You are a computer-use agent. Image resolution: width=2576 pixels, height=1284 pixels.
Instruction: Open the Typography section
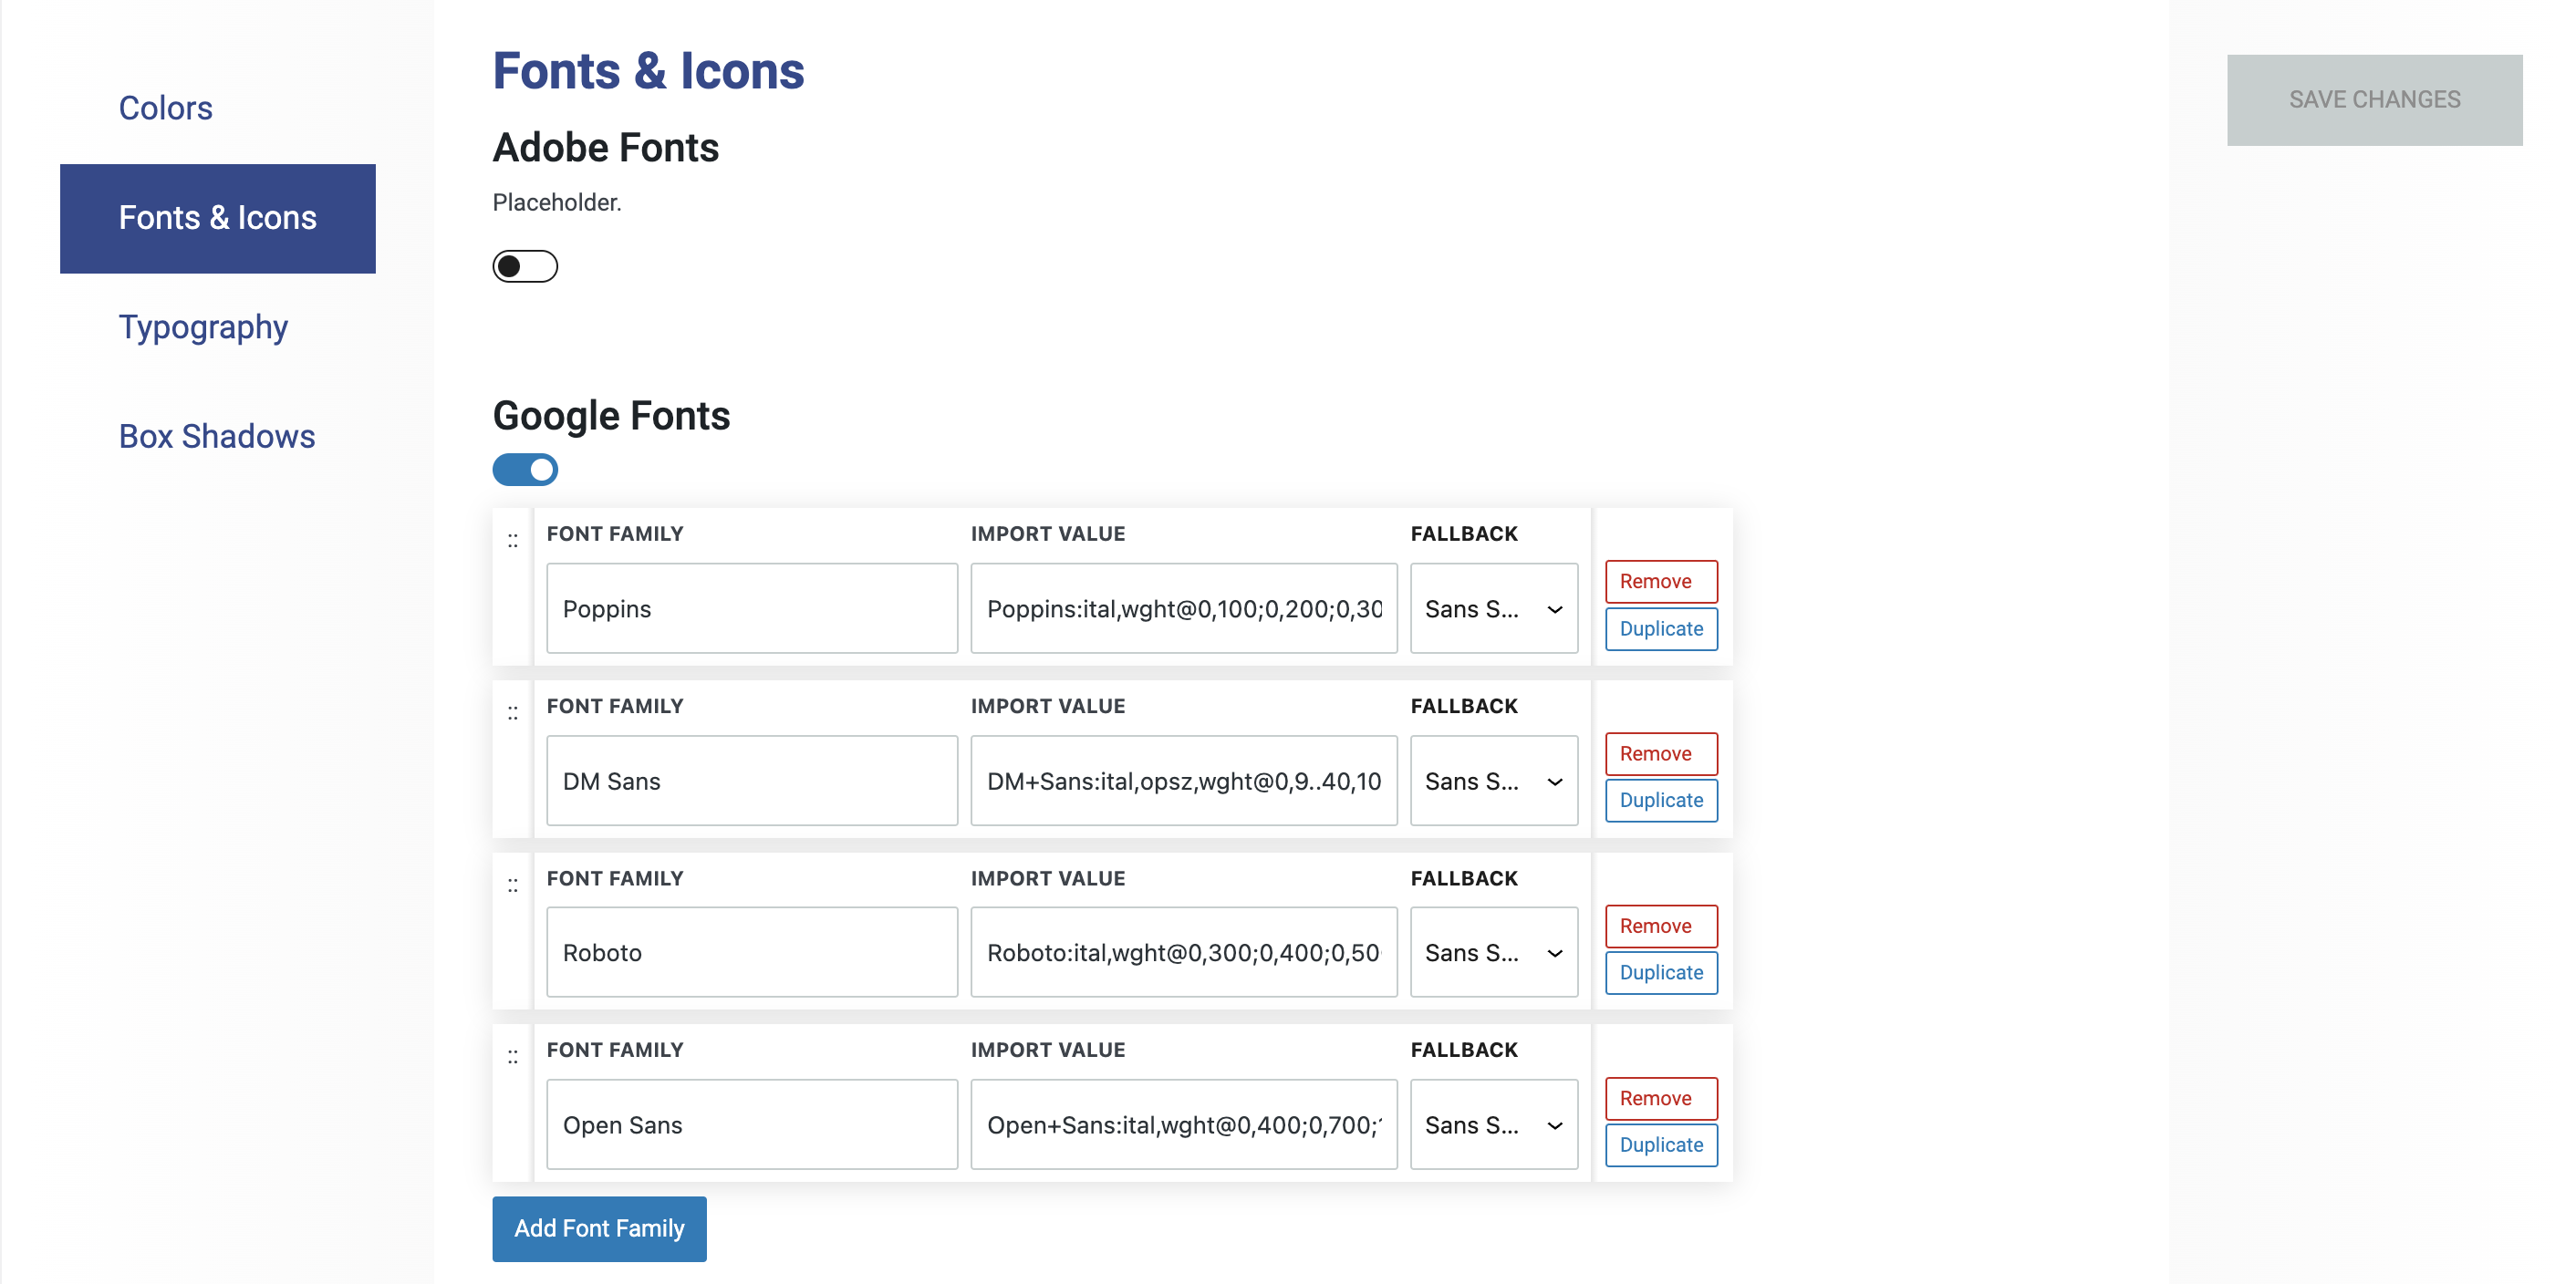203,327
